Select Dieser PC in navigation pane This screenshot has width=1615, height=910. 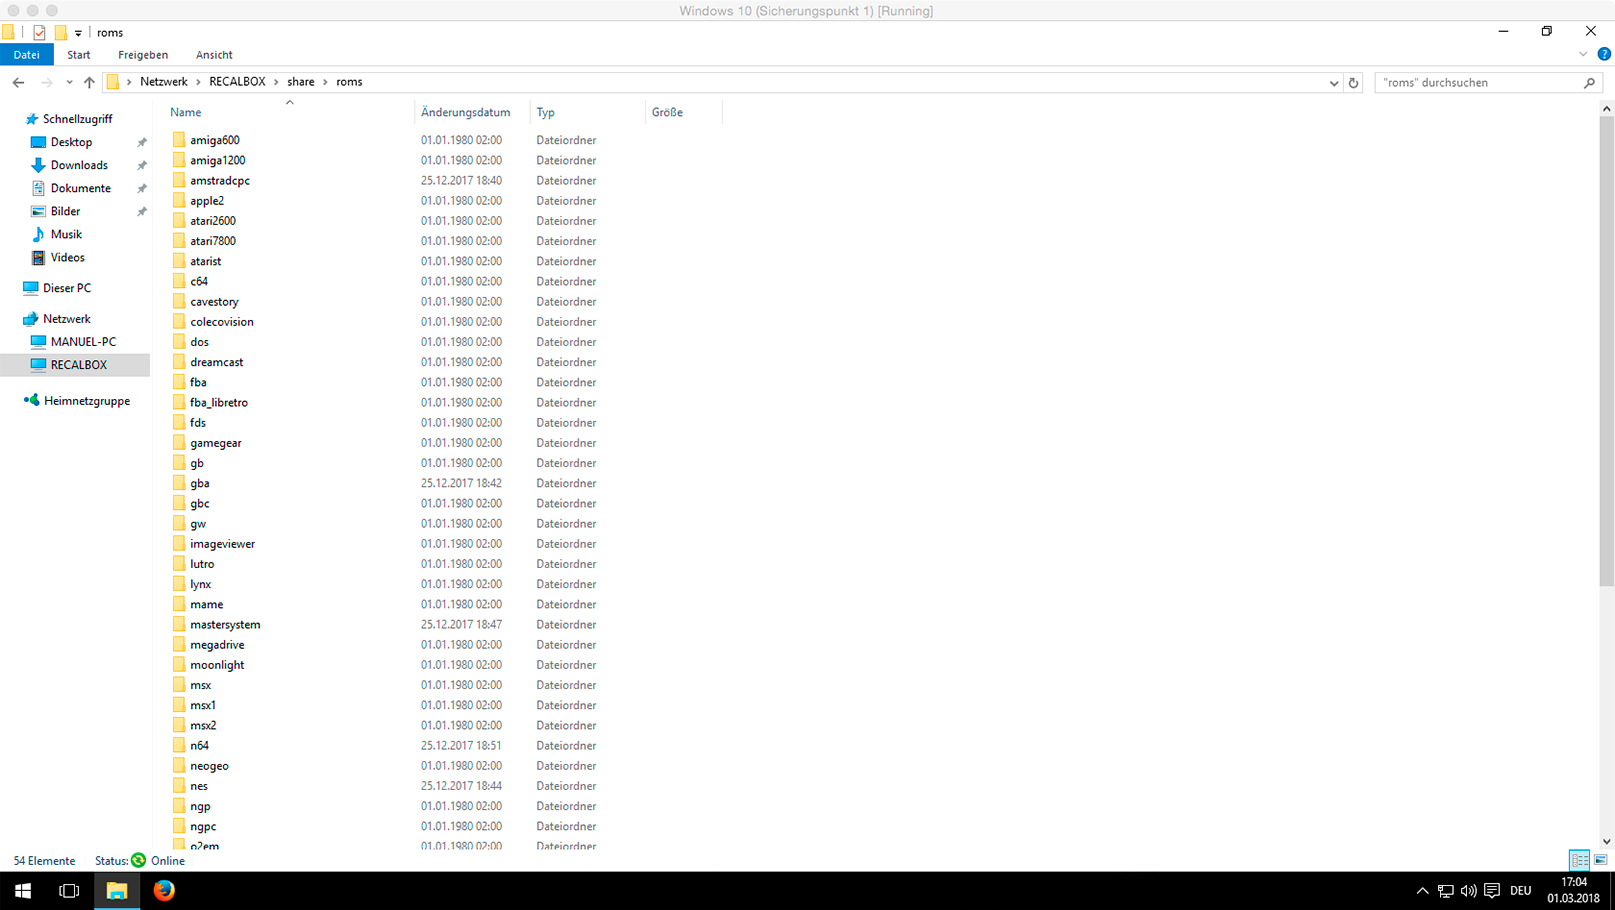pyautogui.click(x=66, y=288)
